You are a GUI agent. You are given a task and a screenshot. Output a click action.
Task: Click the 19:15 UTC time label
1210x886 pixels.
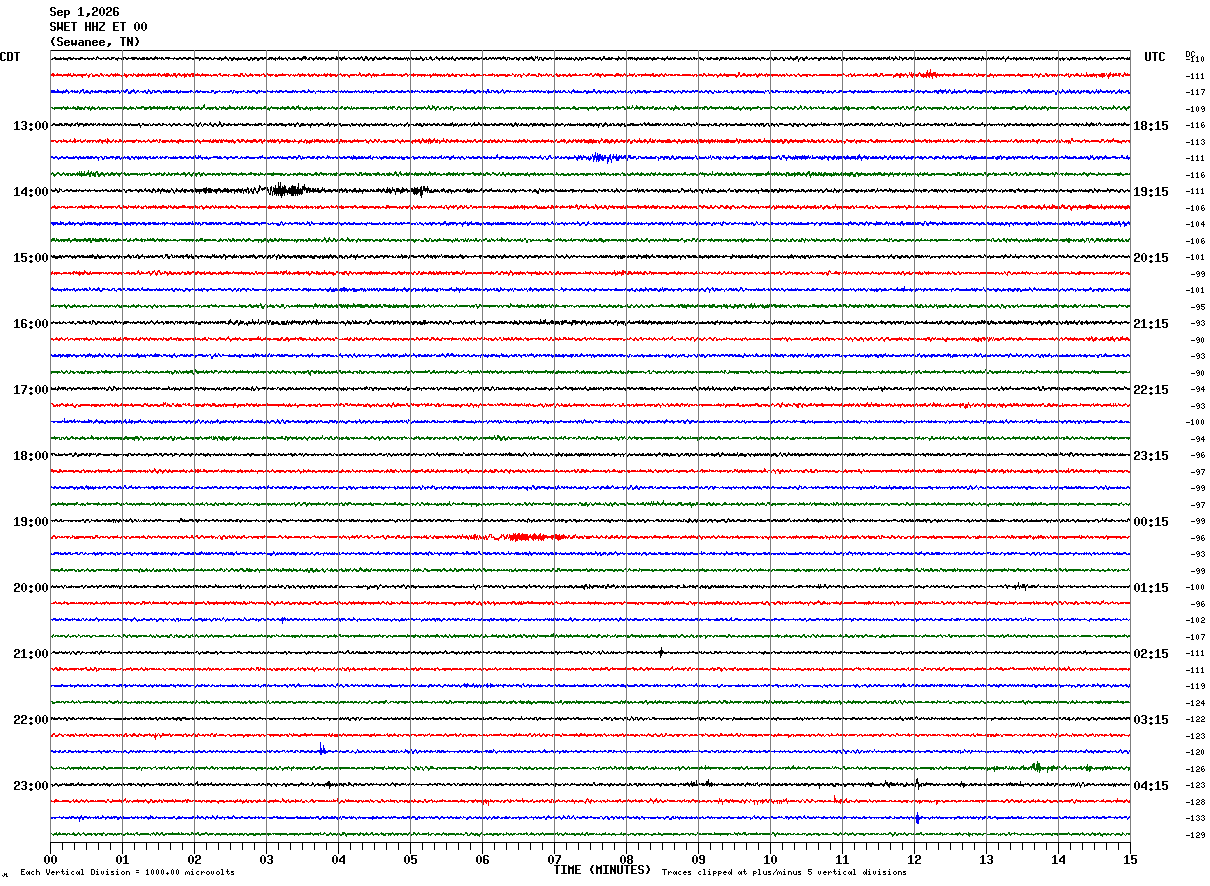[x=1151, y=191]
